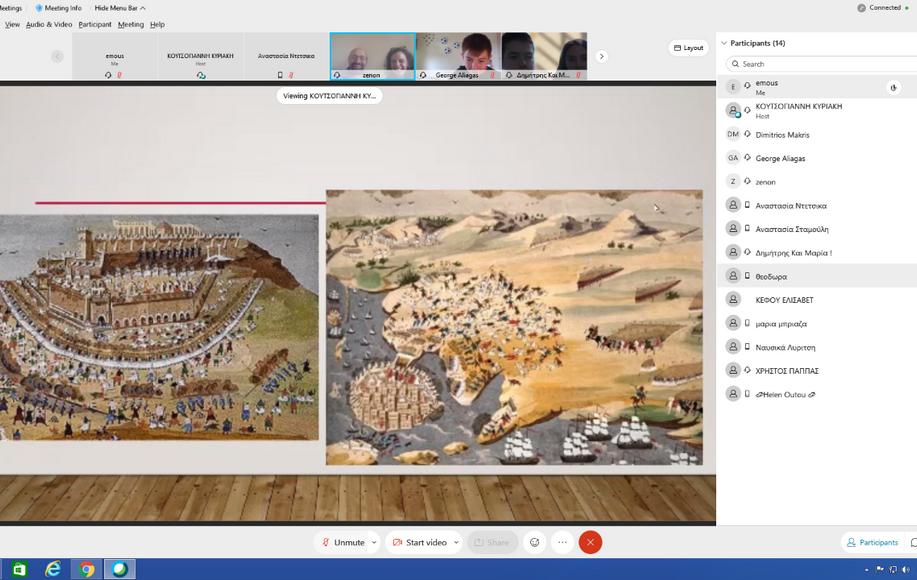This screenshot has width=917, height=580.
Task: Open the emoji reactions
Action: [535, 543]
